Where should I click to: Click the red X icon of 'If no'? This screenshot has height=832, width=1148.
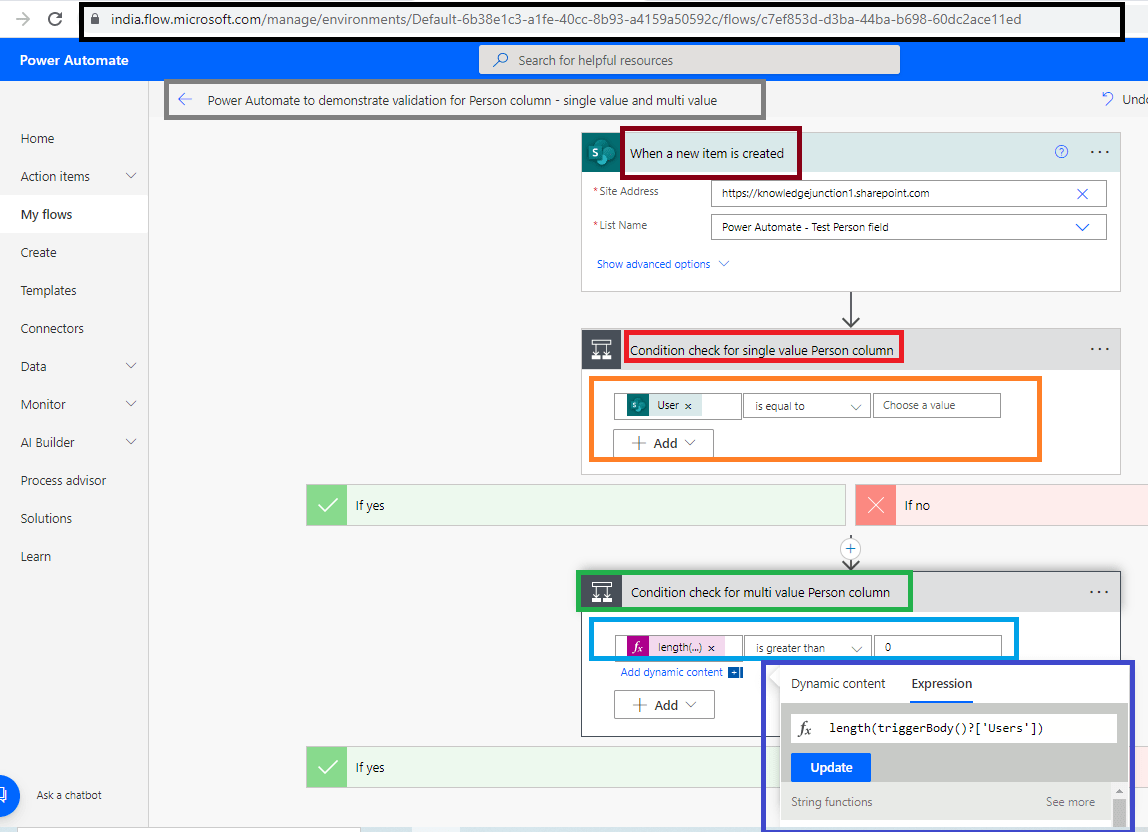(x=876, y=505)
